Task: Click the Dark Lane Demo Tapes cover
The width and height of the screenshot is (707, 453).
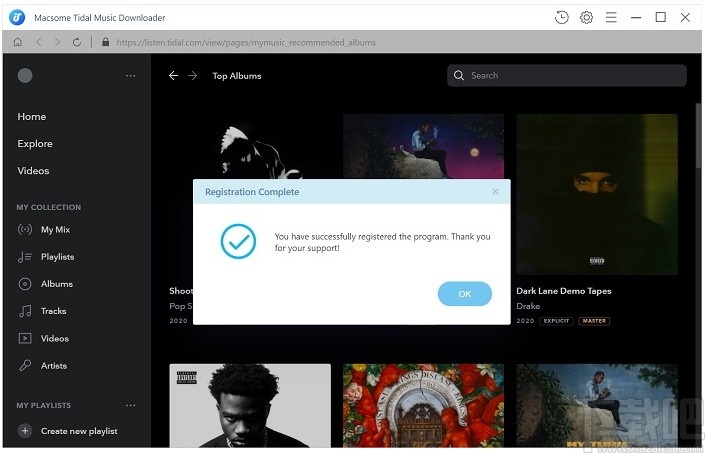Action: [597, 194]
